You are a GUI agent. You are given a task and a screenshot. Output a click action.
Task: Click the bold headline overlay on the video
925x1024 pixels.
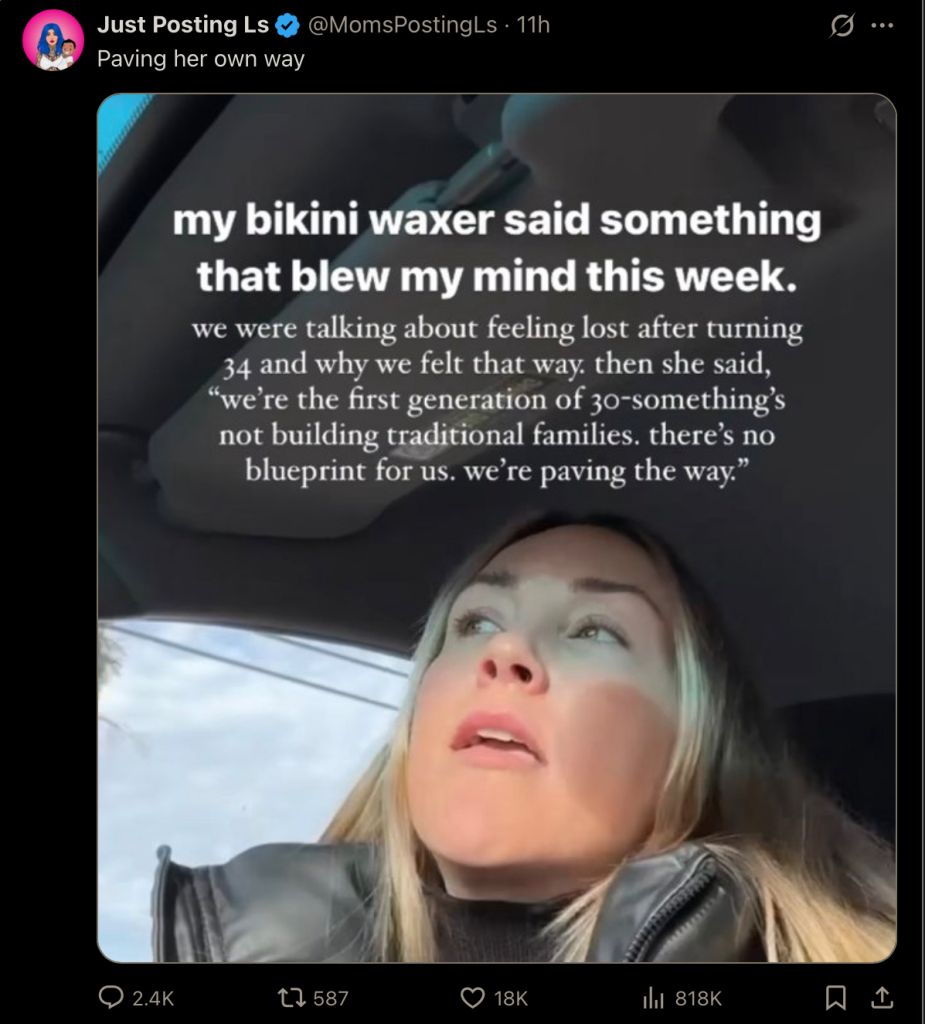point(496,248)
